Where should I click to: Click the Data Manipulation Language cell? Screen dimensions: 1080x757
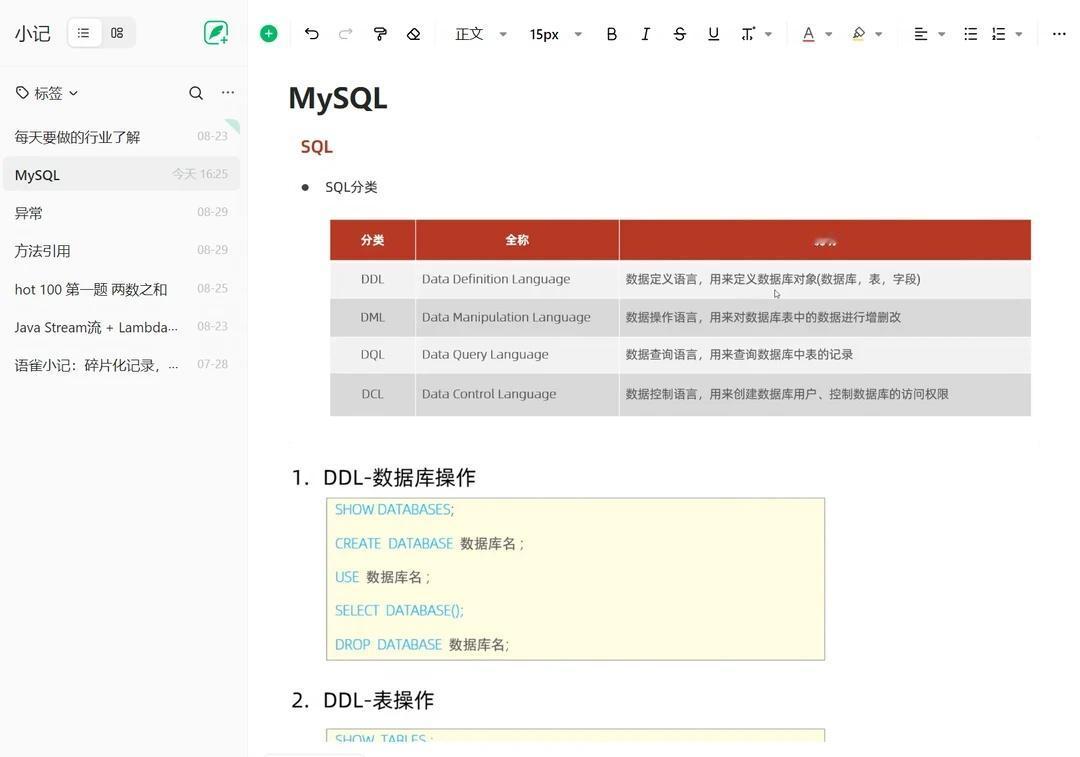(x=517, y=318)
